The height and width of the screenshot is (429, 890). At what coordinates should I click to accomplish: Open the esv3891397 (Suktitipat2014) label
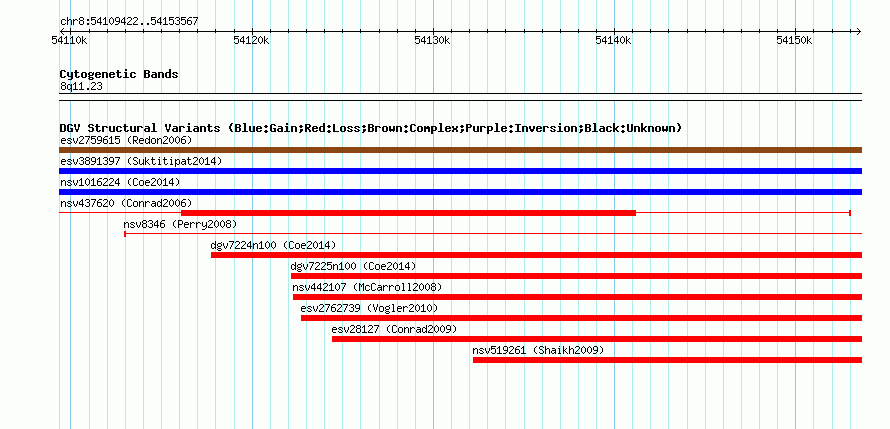tap(141, 161)
